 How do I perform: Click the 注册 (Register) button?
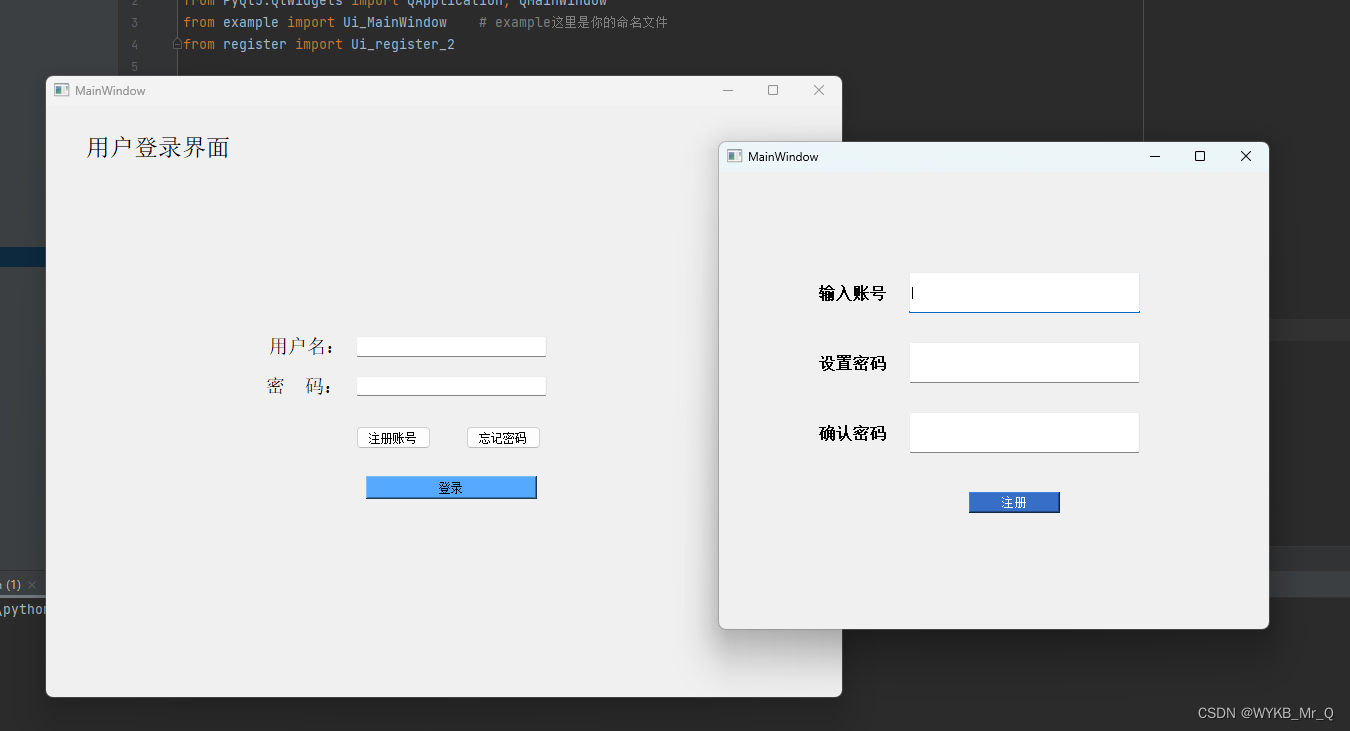pyautogui.click(x=1014, y=502)
